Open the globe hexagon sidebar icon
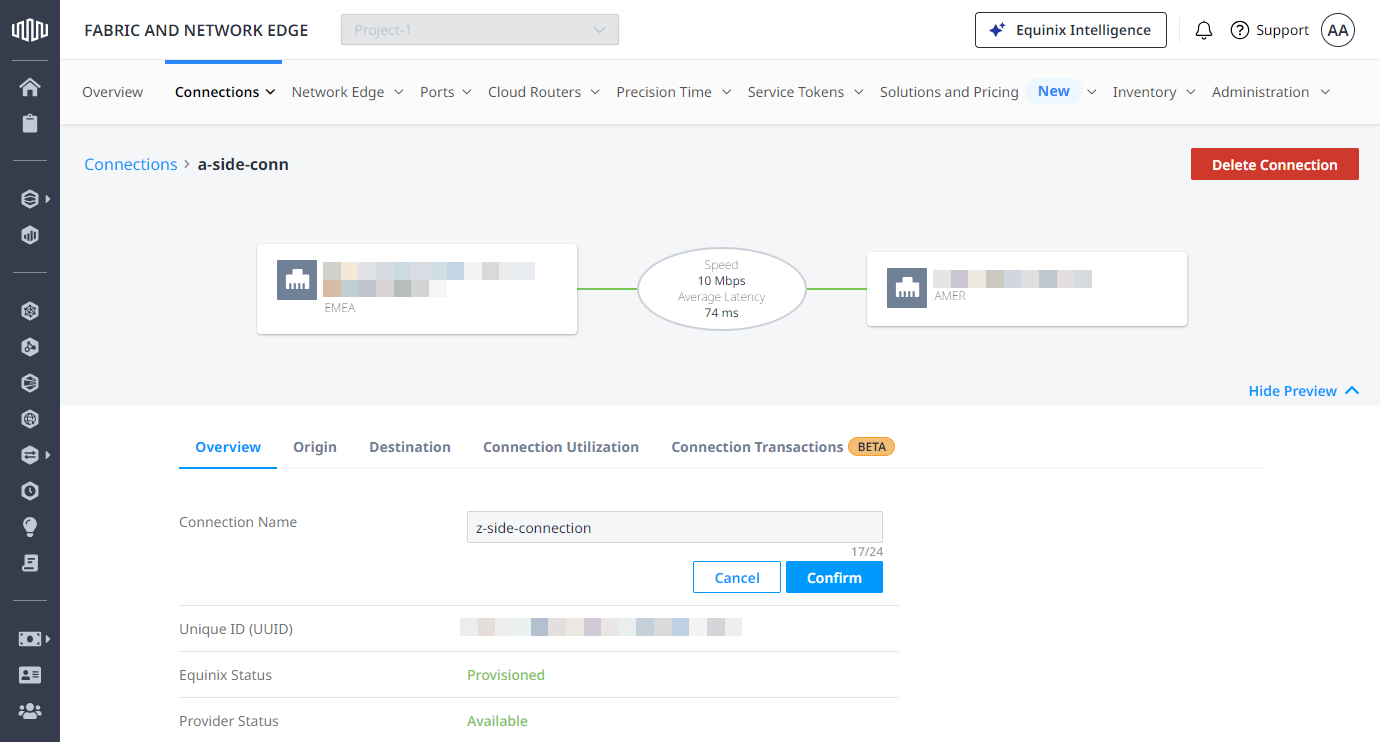This screenshot has height=742, width=1380. (30, 419)
